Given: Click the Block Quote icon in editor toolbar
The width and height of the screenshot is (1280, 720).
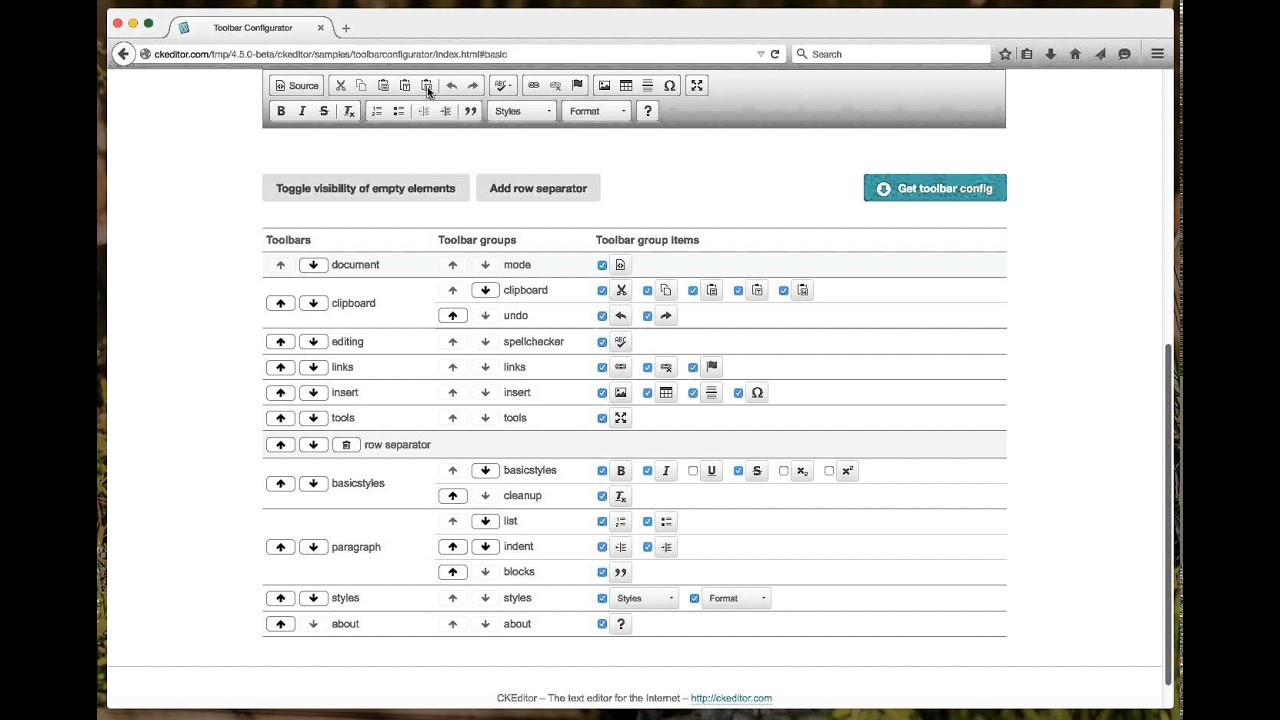Looking at the screenshot, I should pos(470,111).
